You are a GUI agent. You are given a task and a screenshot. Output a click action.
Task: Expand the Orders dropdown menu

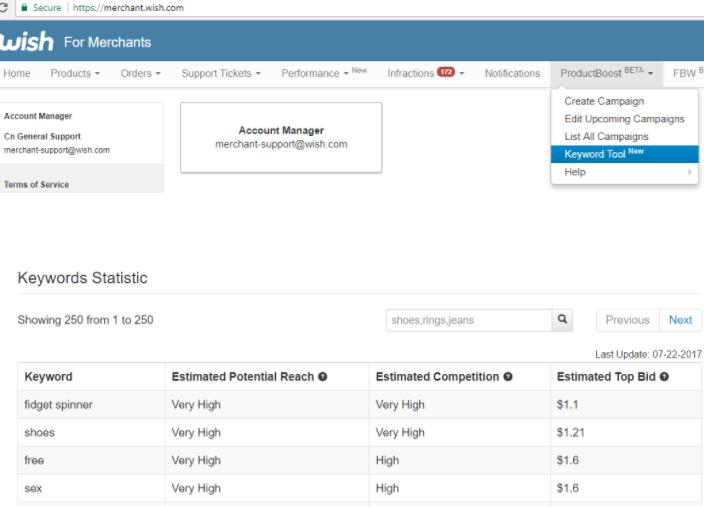(140, 74)
